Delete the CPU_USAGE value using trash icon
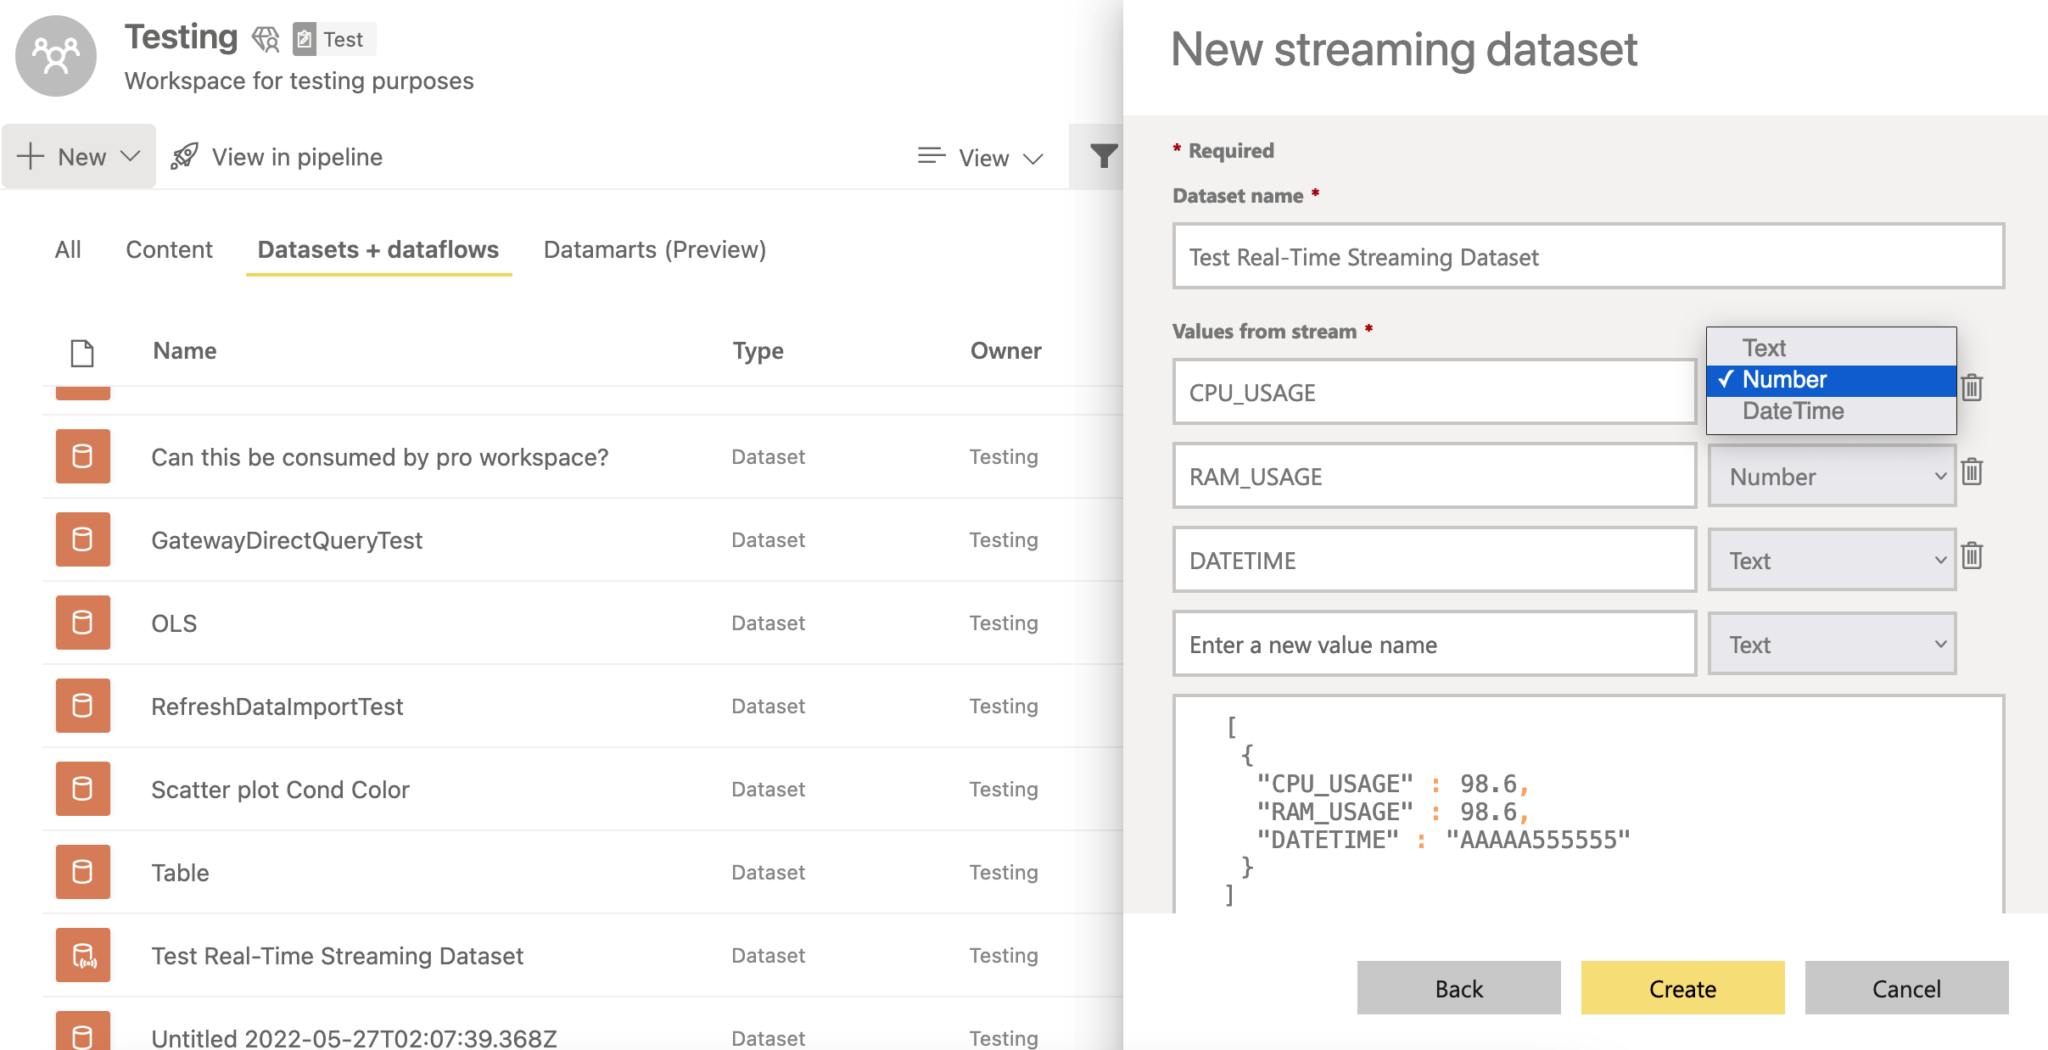The width and height of the screenshot is (2048, 1050). 1971,386
